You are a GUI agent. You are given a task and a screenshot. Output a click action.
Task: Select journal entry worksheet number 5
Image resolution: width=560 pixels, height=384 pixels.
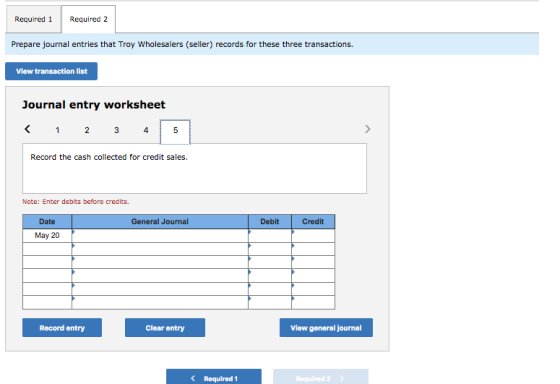click(175, 132)
